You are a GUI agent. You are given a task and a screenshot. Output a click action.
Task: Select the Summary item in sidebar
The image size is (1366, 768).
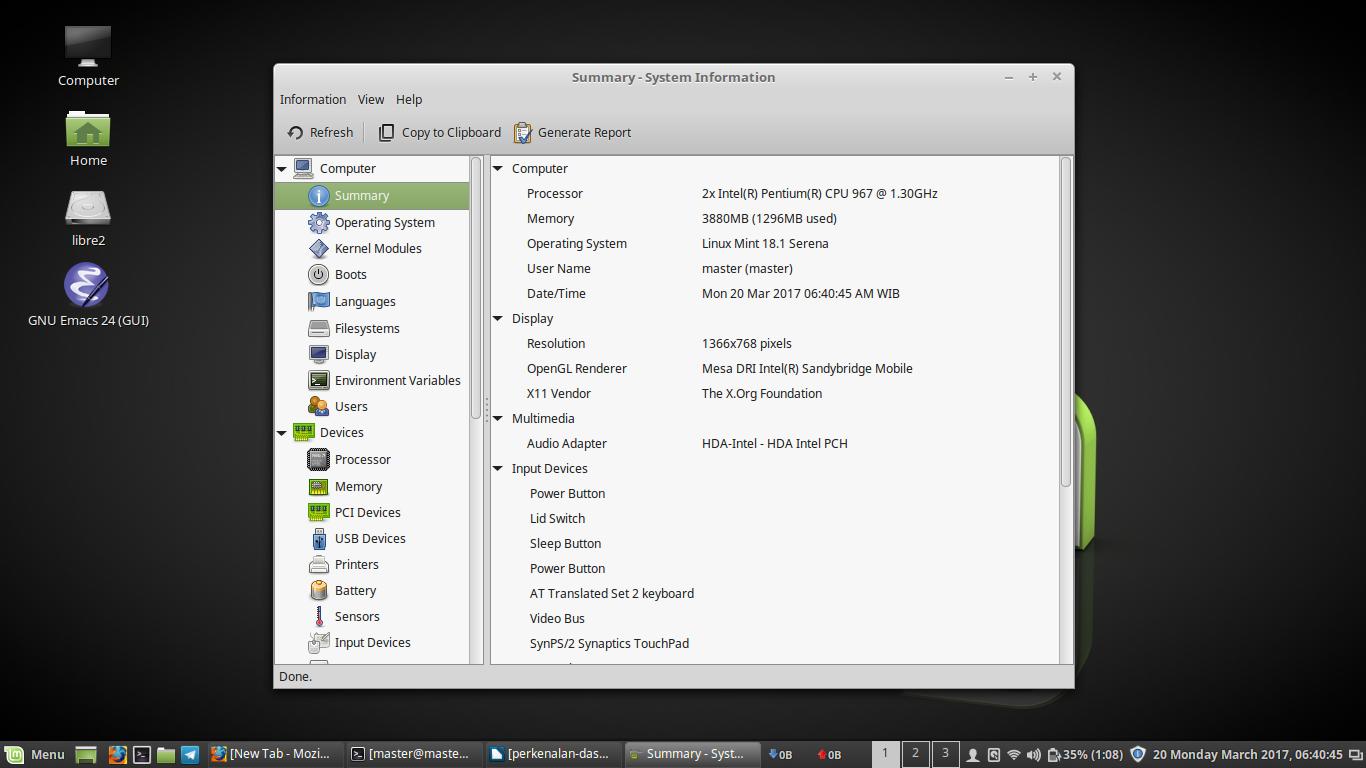pos(372,196)
